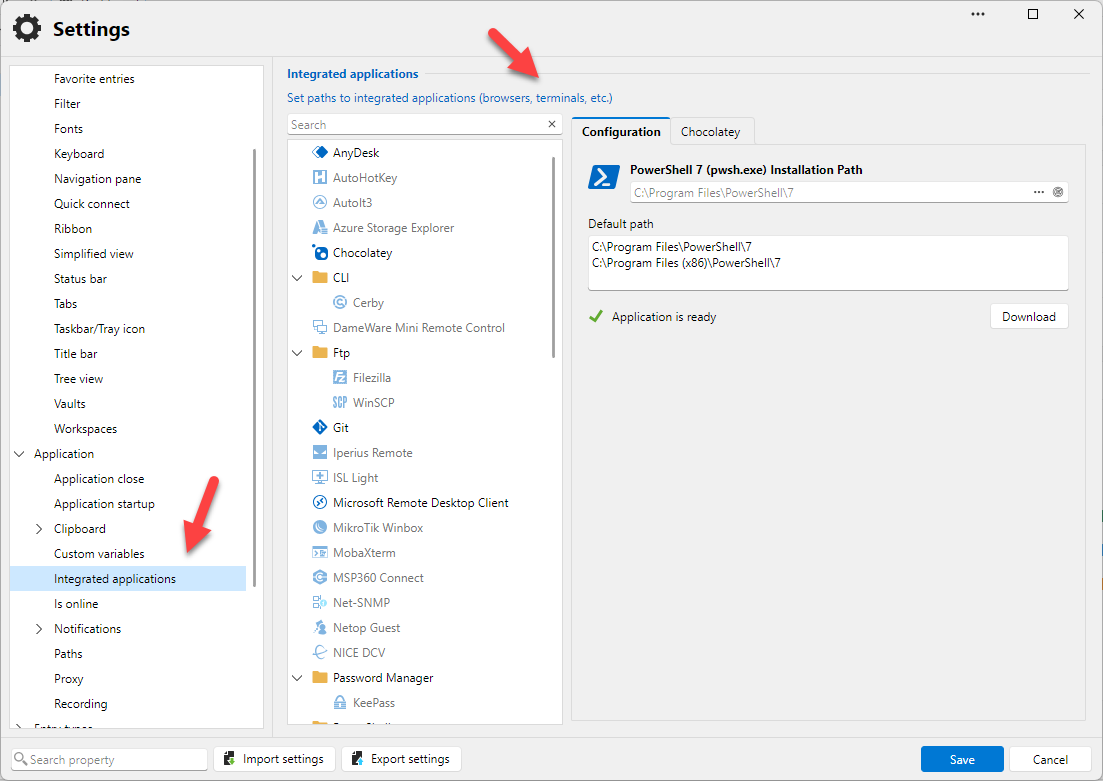Switch to the Chocolatey tab
The height and width of the screenshot is (781, 1103).
pos(710,132)
